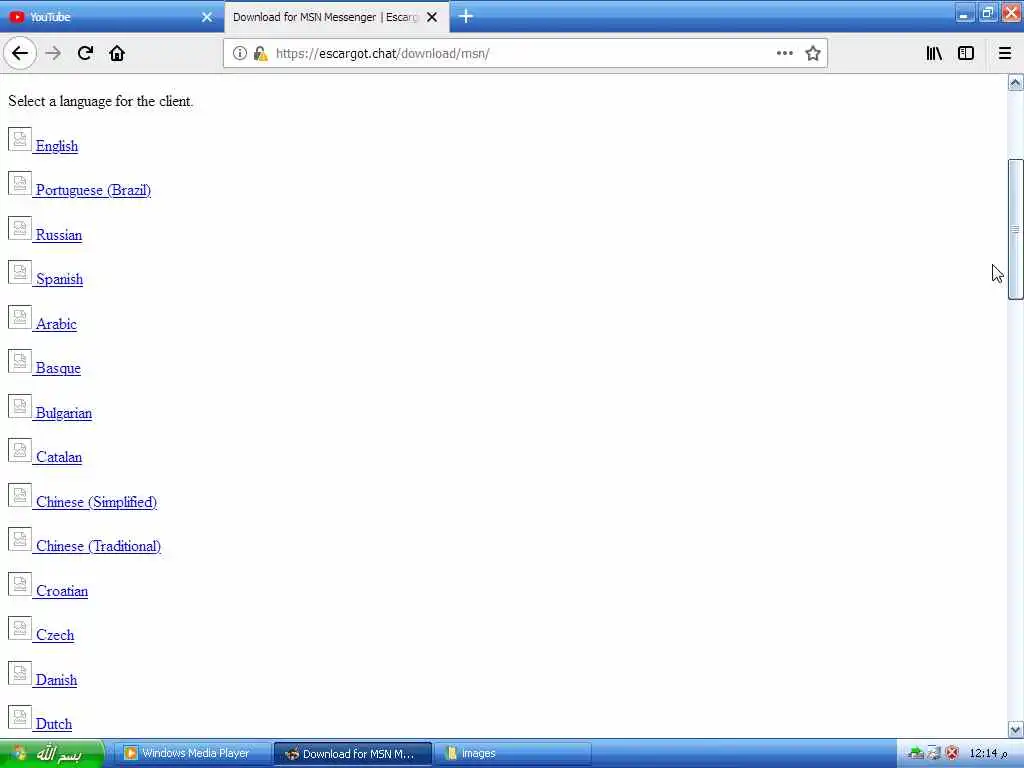This screenshot has width=1024, height=768.
Task: Click the broken image icon beside Czech
Action: (20, 628)
